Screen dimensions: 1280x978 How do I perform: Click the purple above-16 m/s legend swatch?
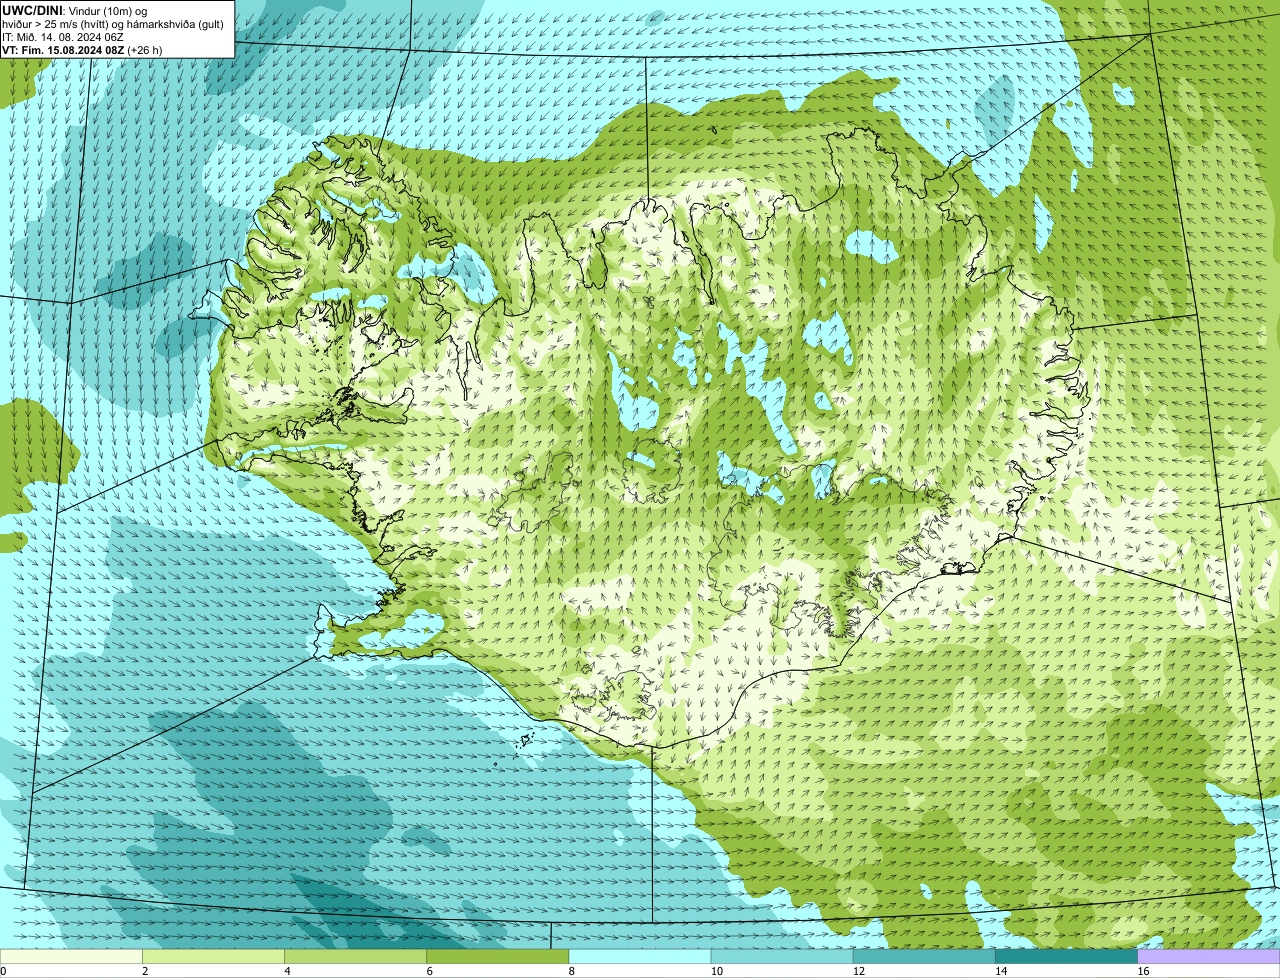[1209, 957]
